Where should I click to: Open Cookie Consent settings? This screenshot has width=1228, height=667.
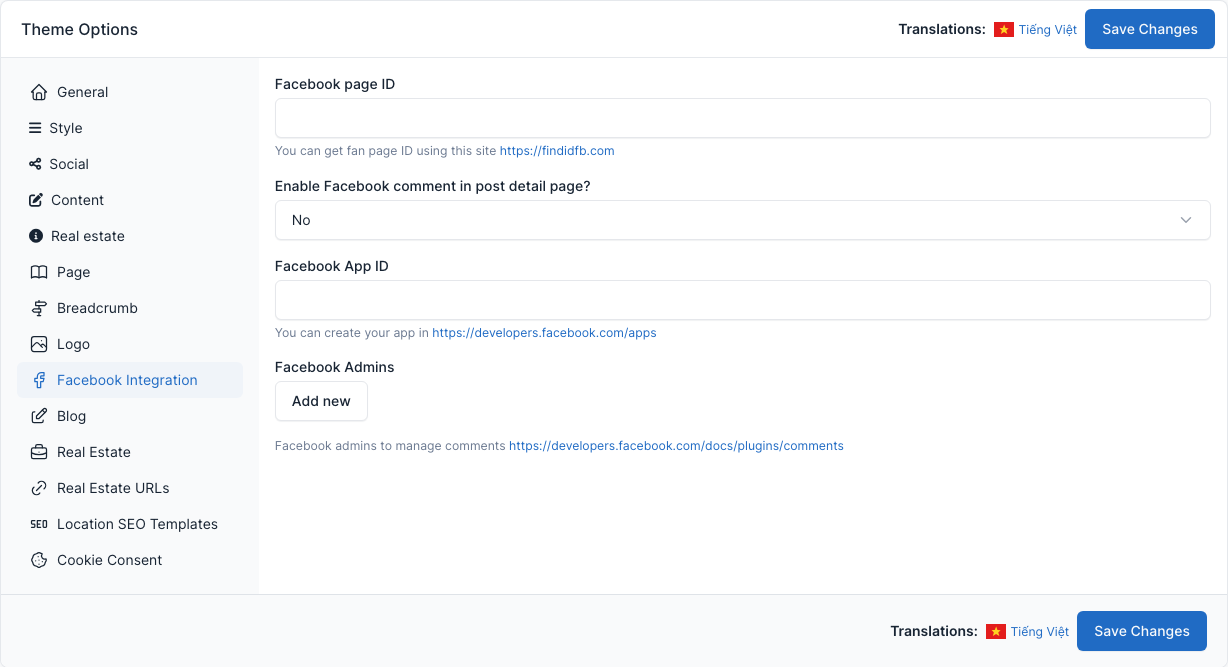pyautogui.click(x=130, y=560)
